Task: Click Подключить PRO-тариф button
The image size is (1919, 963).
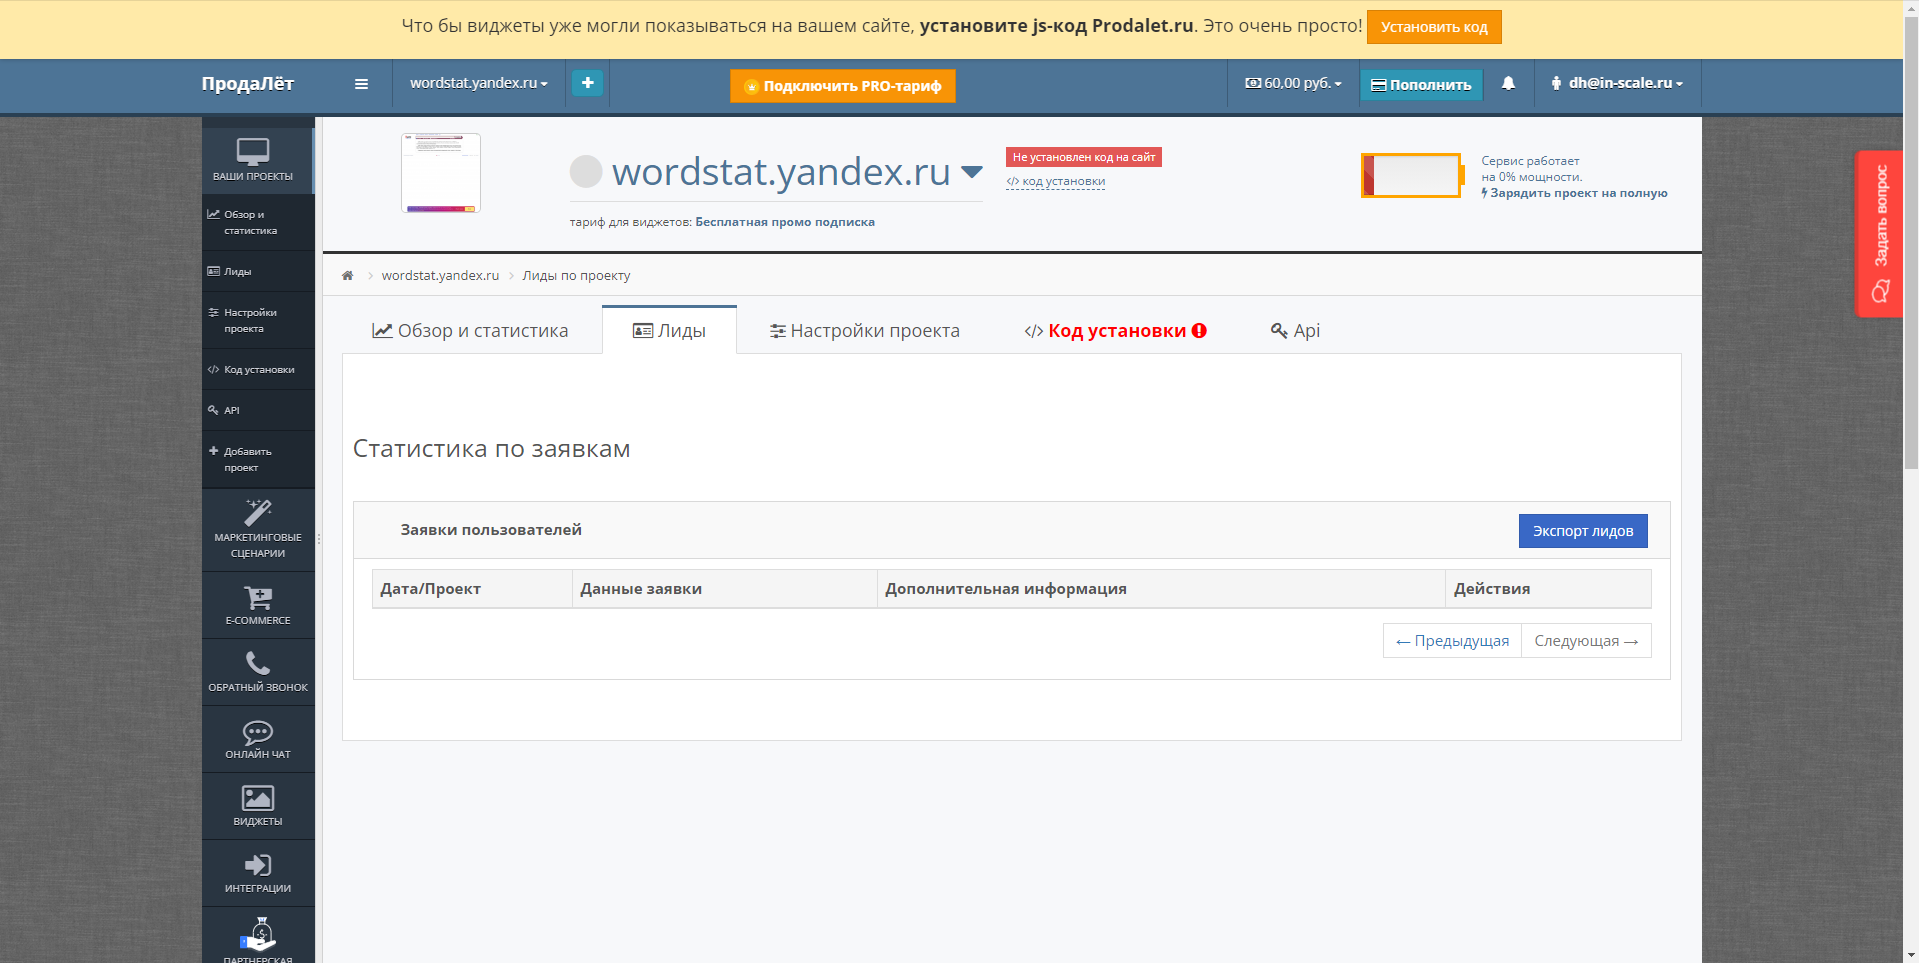Action: (x=842, y=86)
